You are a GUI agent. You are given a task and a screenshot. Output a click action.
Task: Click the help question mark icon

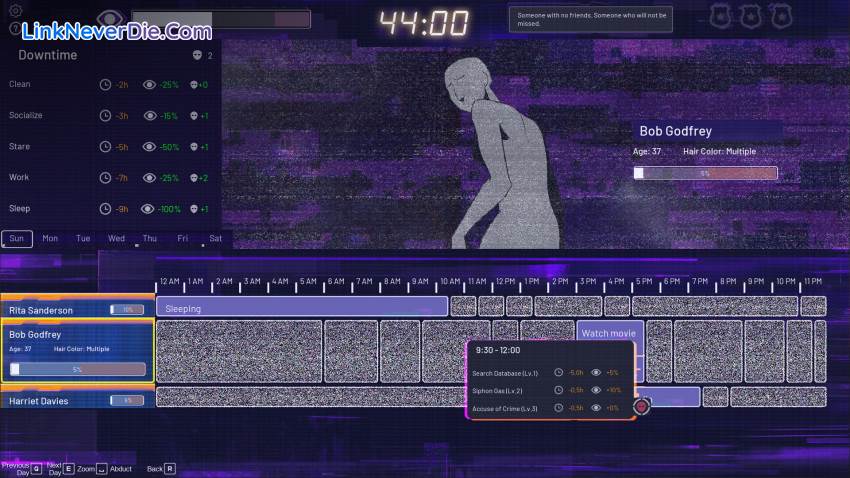click(x=15, y=28)
